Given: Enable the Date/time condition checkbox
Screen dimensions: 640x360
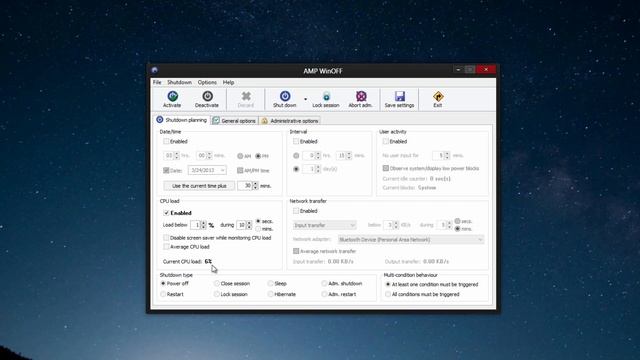Looking at the screenshot, I should pos(166,142).
